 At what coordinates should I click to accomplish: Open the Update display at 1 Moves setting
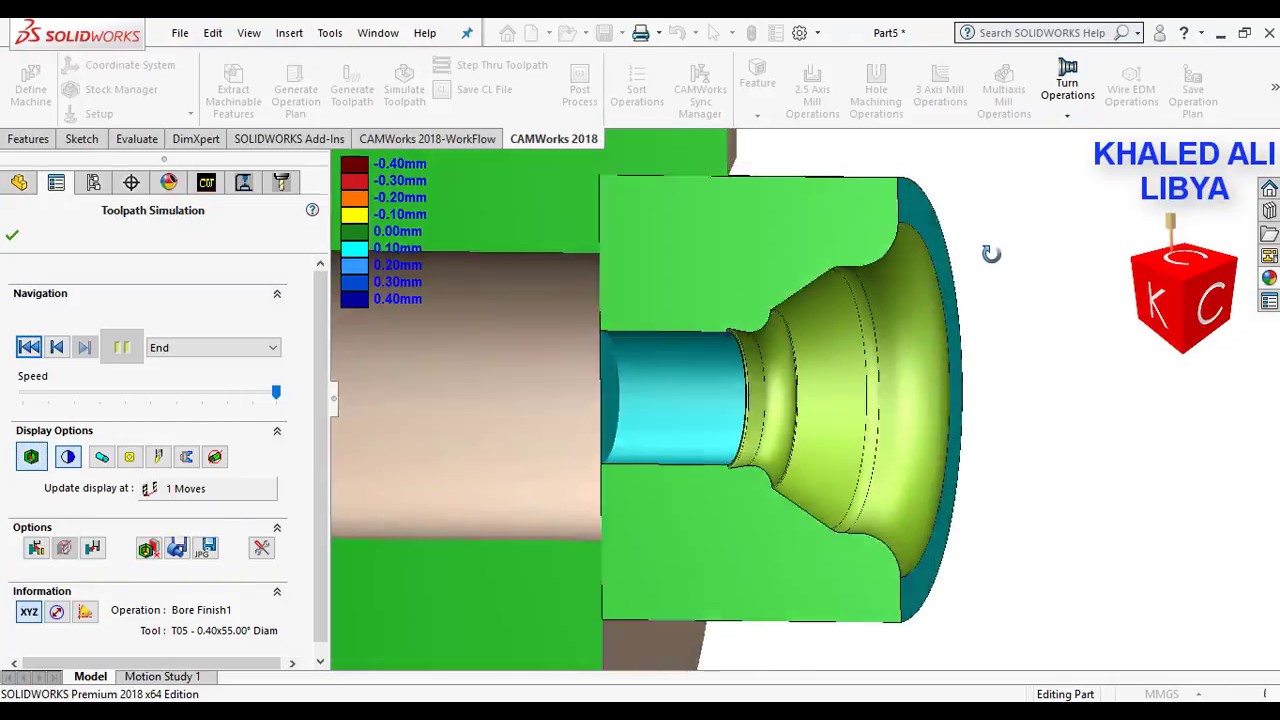pos(208,488)
